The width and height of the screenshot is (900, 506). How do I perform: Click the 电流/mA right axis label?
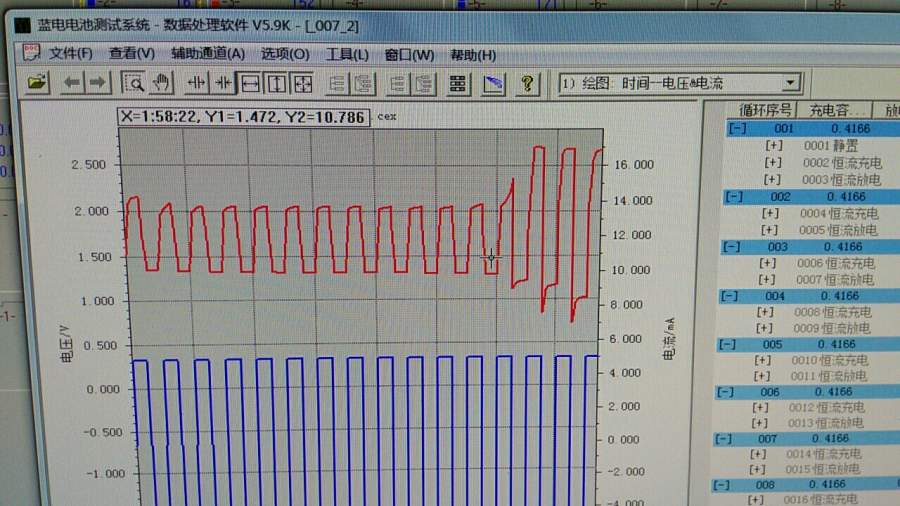click(669, 338)
